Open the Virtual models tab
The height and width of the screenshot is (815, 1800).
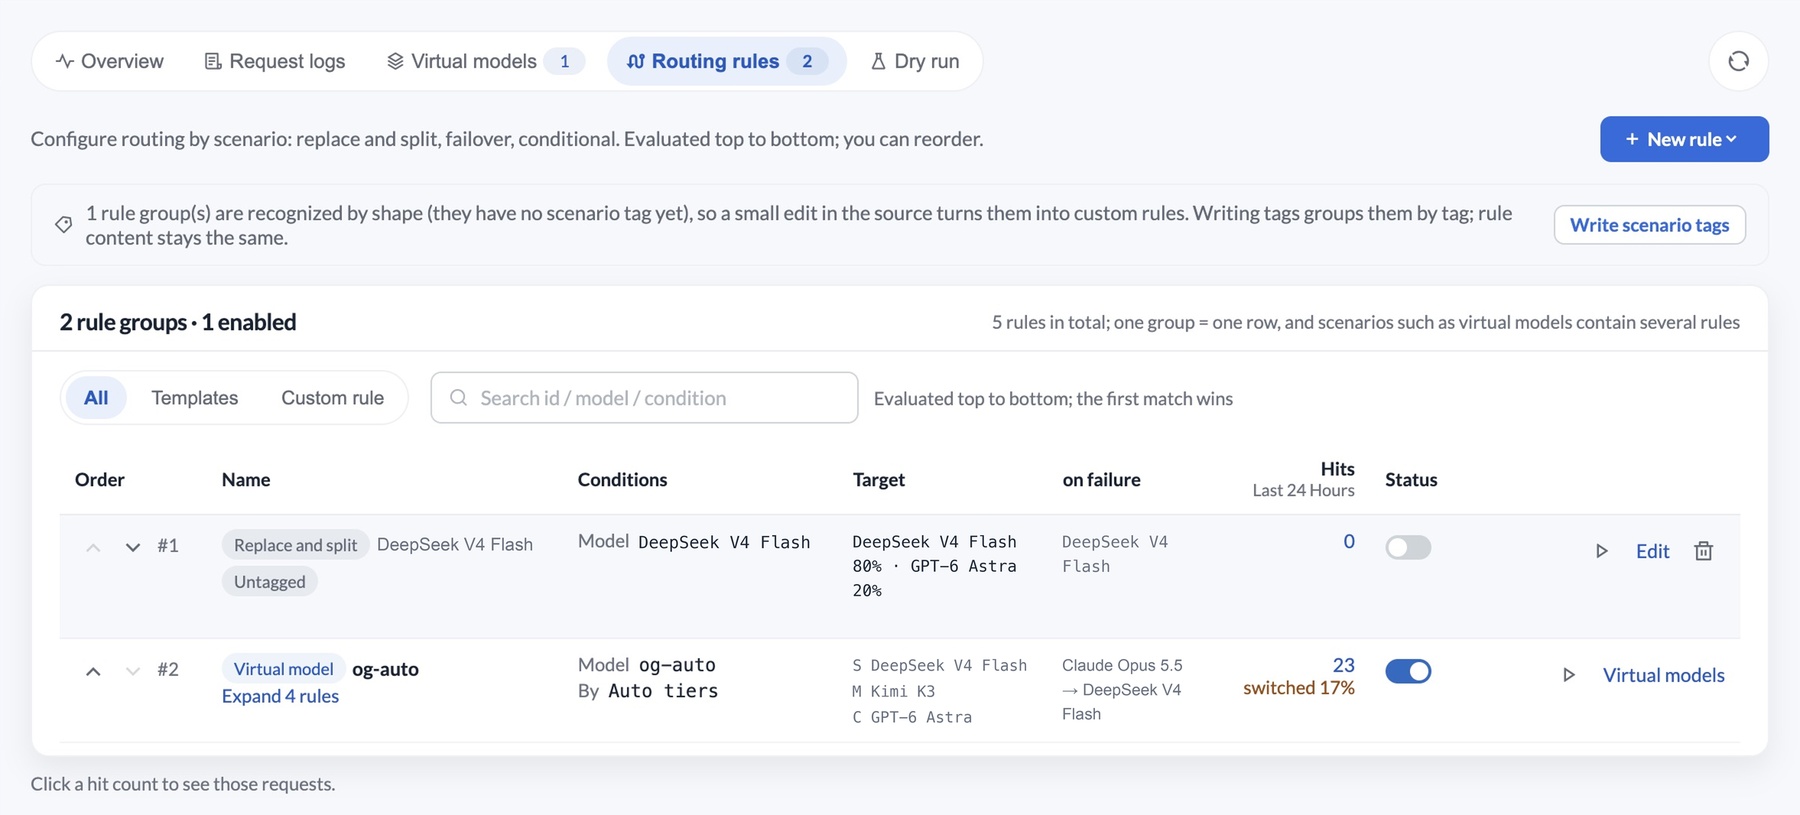[484, 61]
